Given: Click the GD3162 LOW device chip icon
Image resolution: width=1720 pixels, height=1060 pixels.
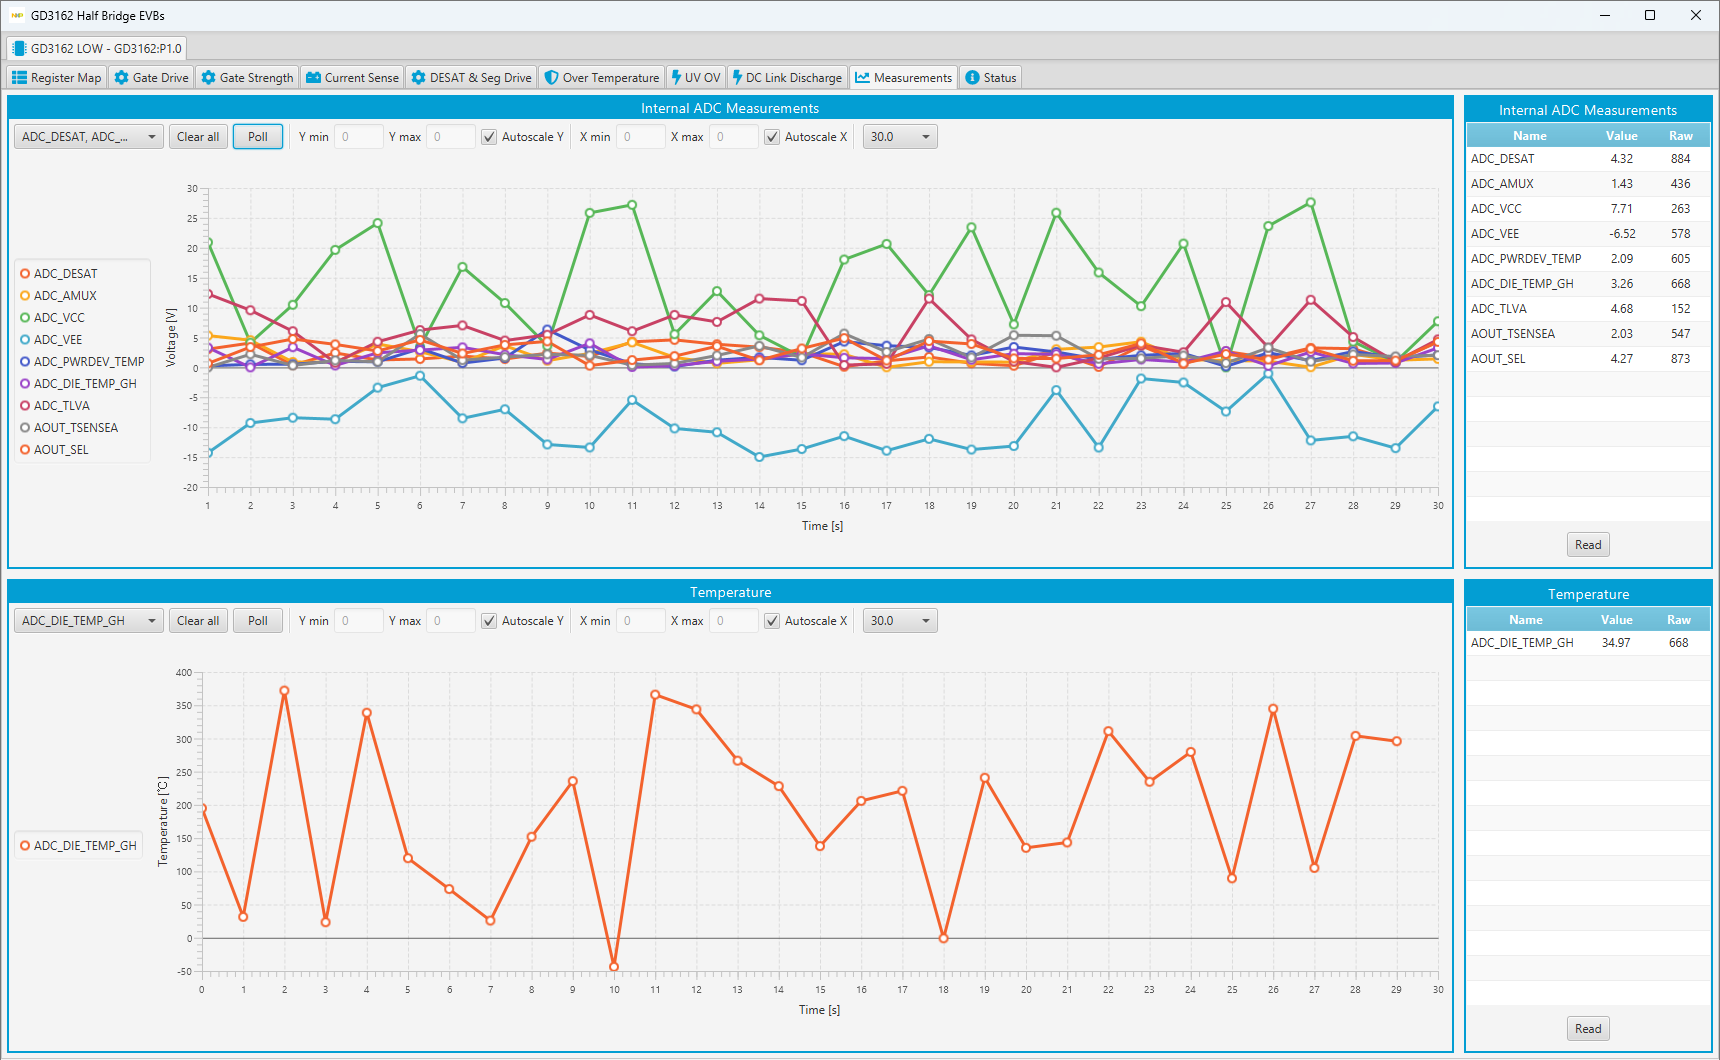Looking at the screenshot, I should [x=19, y=48].
